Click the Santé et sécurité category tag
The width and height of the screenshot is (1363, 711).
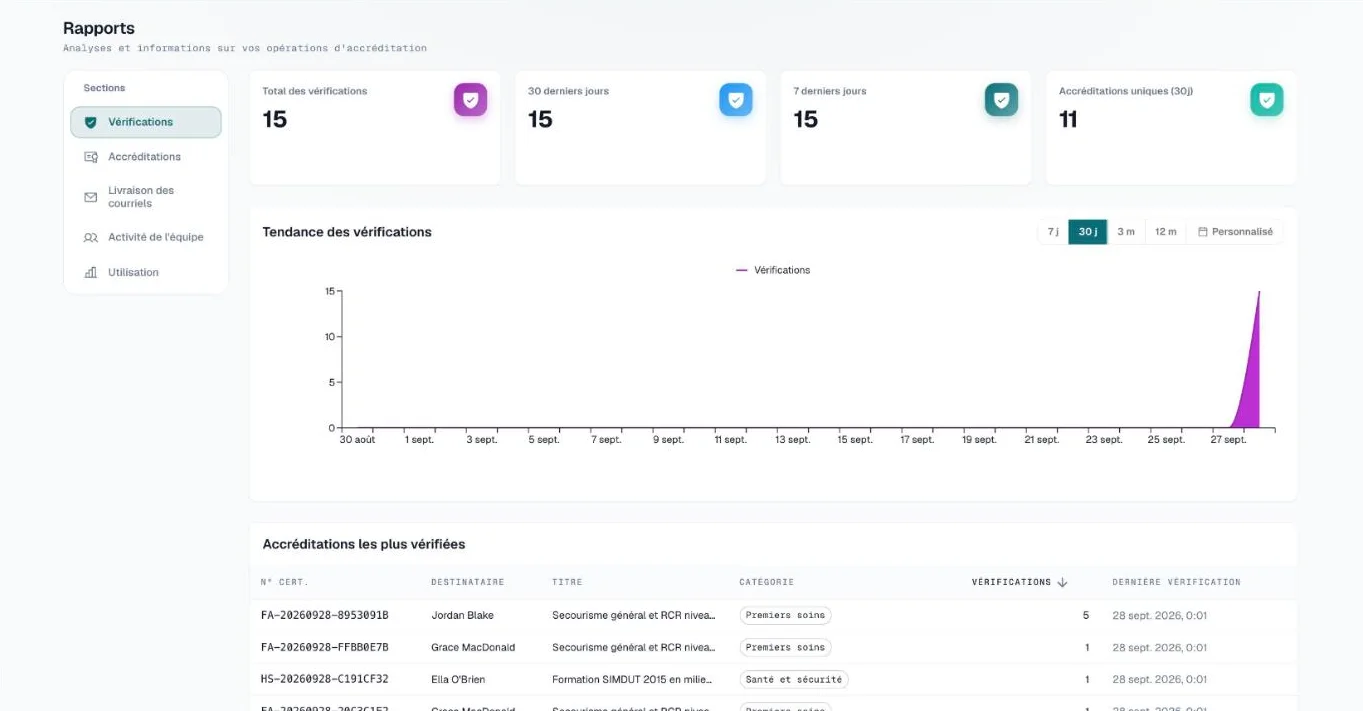794,679
